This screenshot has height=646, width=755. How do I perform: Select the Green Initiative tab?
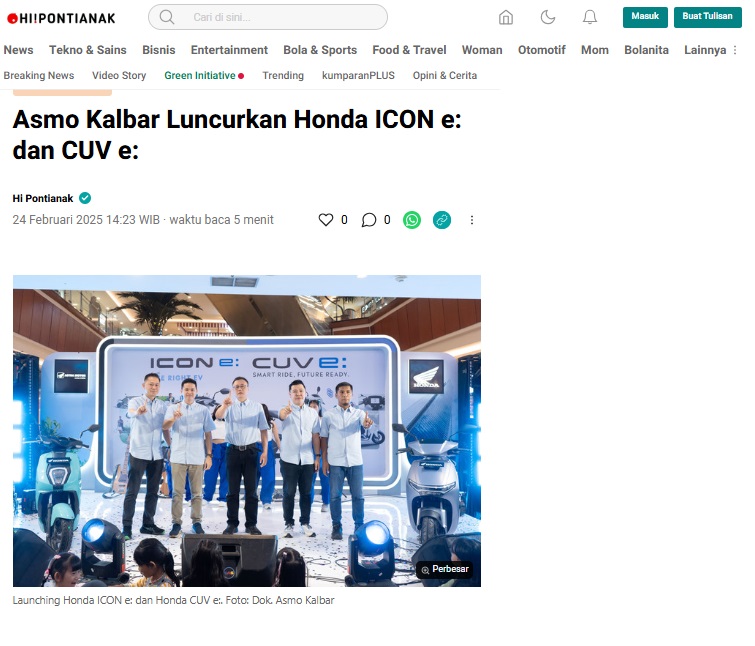(x=204, y=76)
